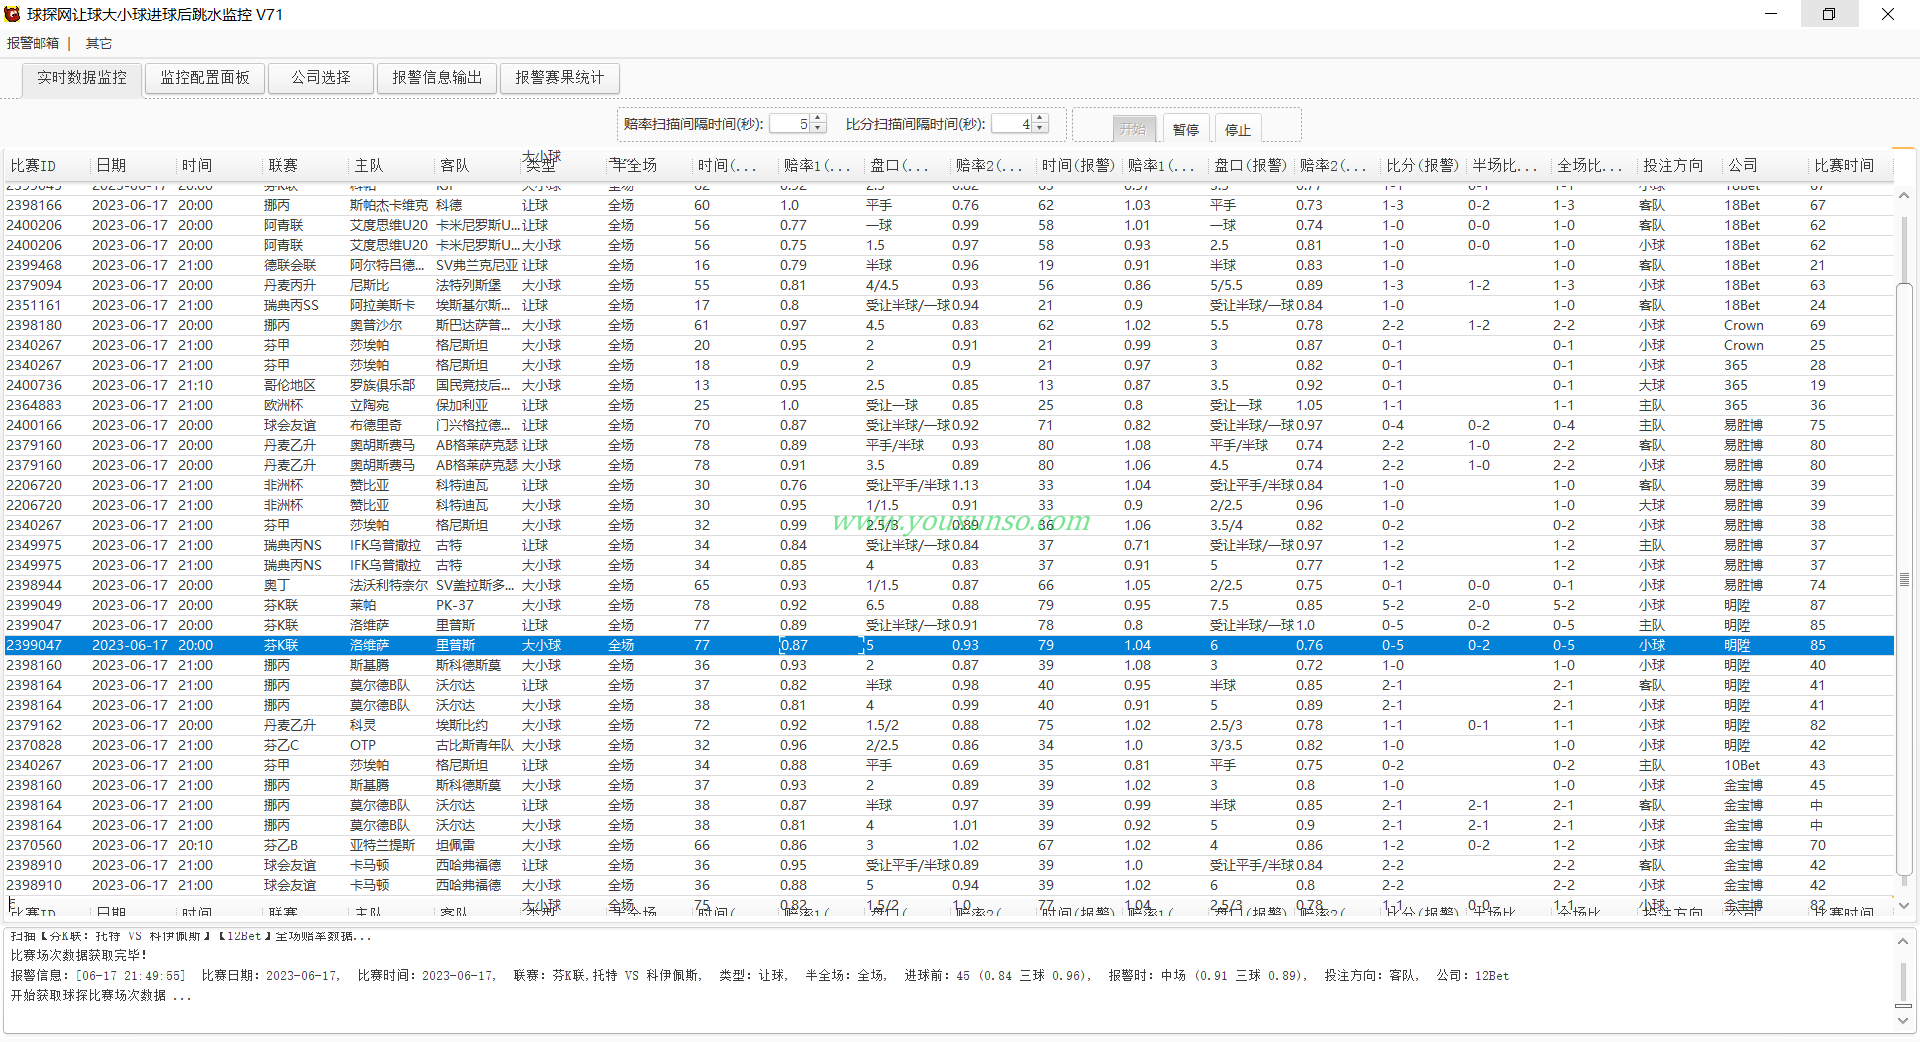The height and width of the screenshot is (1042, 1920).
Task: Click league cell 哥伦地区
Action: [x=290, y=385]
